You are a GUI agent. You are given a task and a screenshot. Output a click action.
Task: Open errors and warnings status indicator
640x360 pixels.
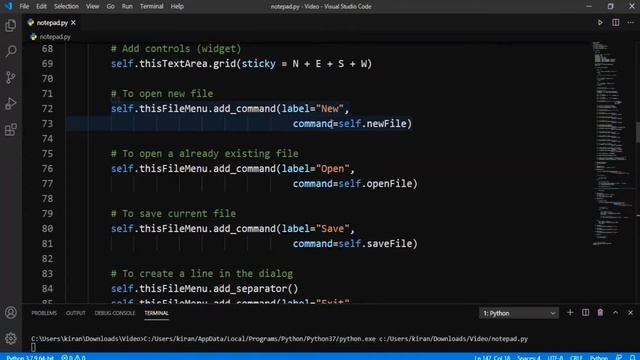(x=73, y=357)
